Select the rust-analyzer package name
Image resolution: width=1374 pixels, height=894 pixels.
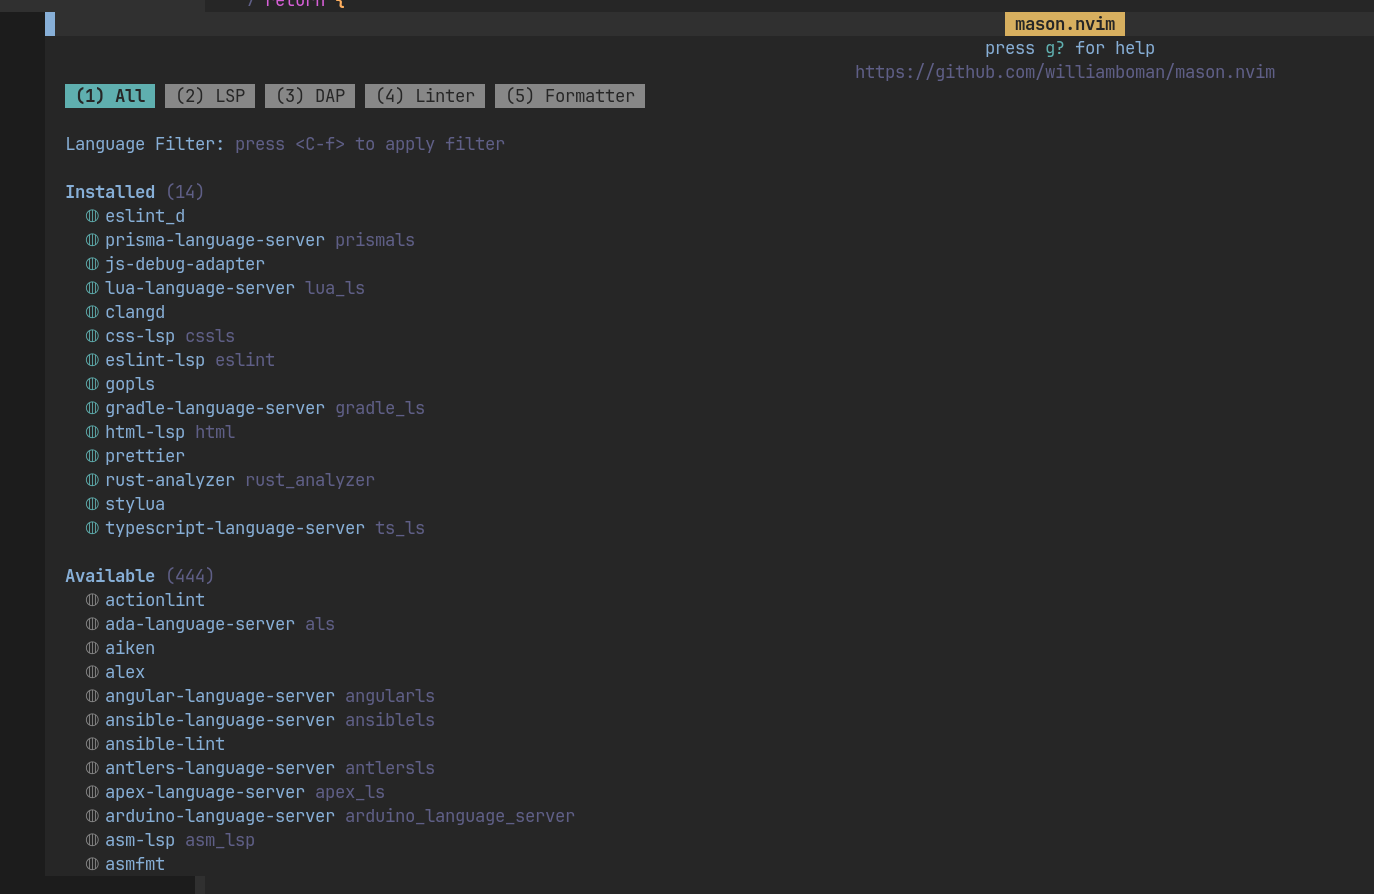coord(170,480)
